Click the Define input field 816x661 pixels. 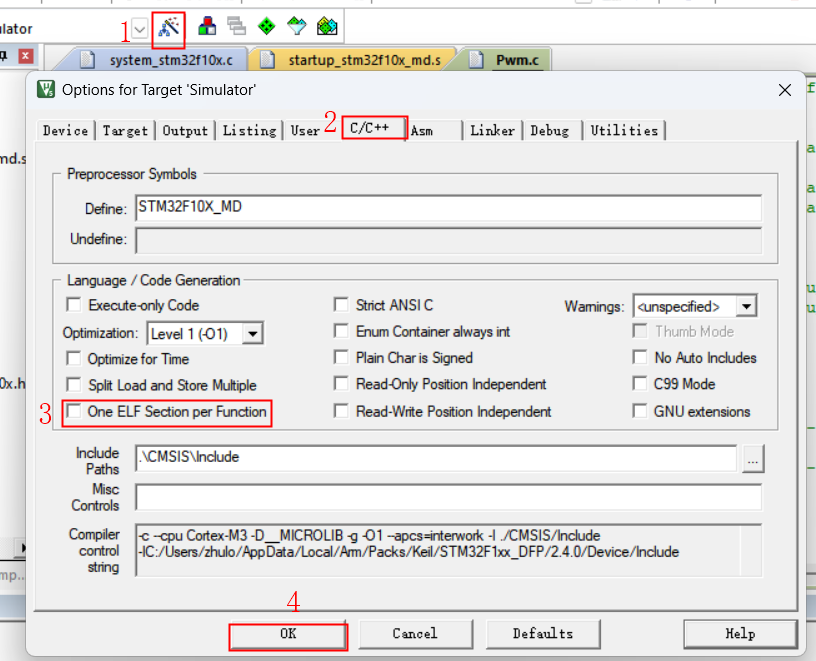coord(447,208)
